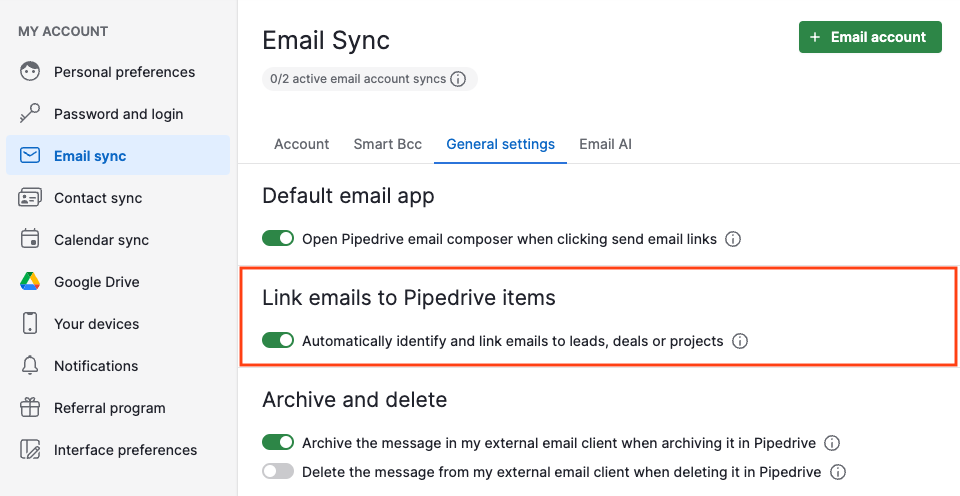The height and width of the screenshot is (496, 960).
Task: Open Calendar sync calendar icon
Action: (29, 239)
